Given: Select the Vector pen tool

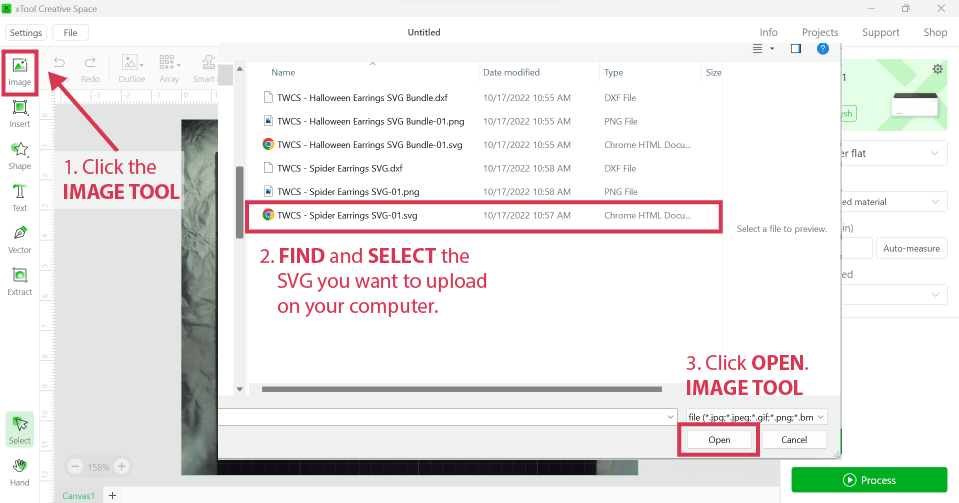Looking at the screenshot, I should tap(20, 240).
